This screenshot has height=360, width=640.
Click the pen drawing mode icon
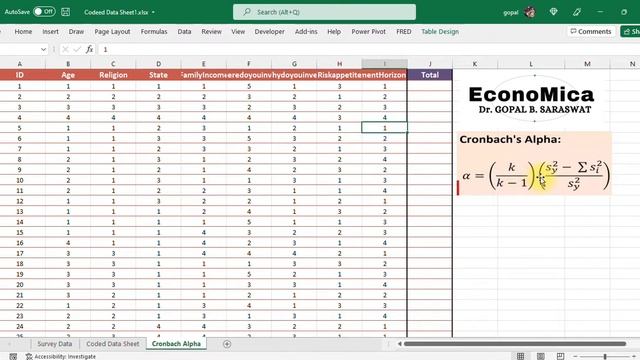(577, 12)
